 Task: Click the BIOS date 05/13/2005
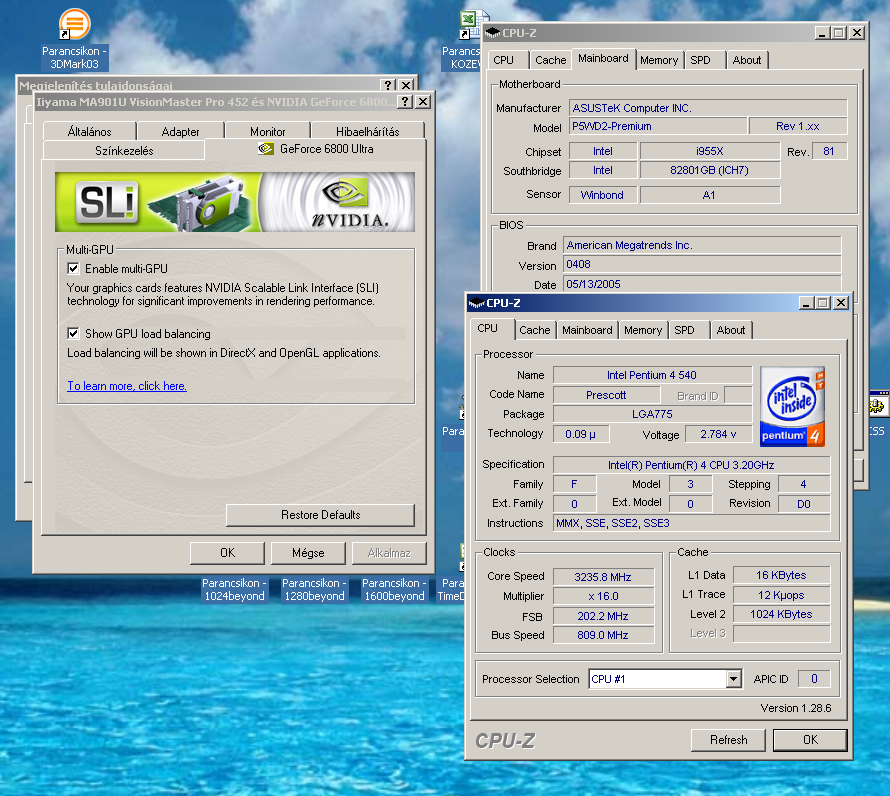702,284
